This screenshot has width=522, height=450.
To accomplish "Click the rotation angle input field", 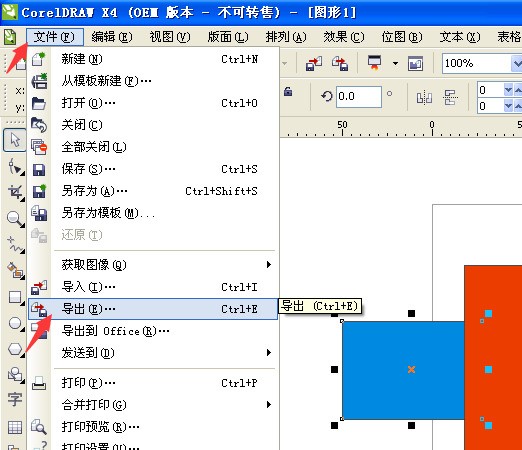I will pyautogui.click(x=359, y=97).
